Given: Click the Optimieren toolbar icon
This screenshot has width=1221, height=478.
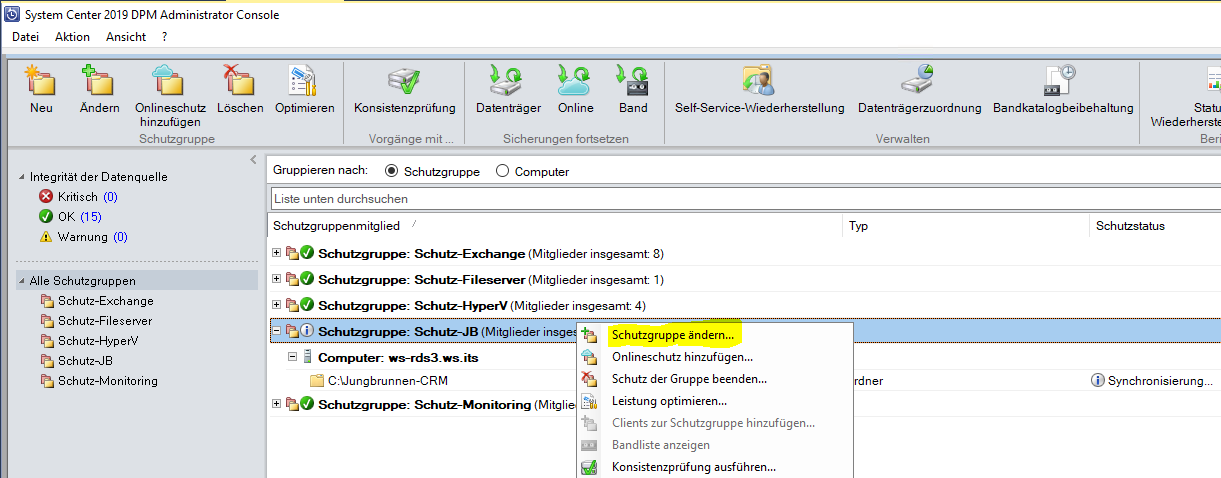Looking at the screenshot, I should tap(304, 80).
